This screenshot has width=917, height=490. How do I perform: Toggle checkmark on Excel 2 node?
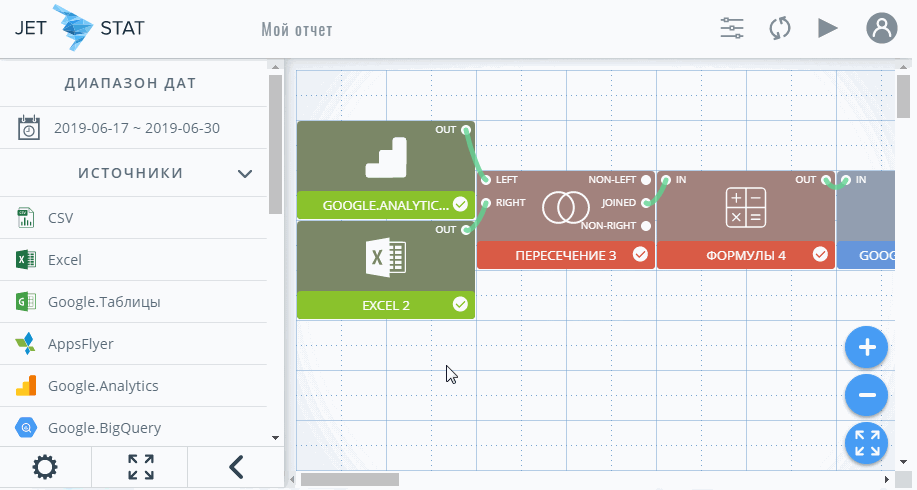pyautogui.click(x=460, y=304)
